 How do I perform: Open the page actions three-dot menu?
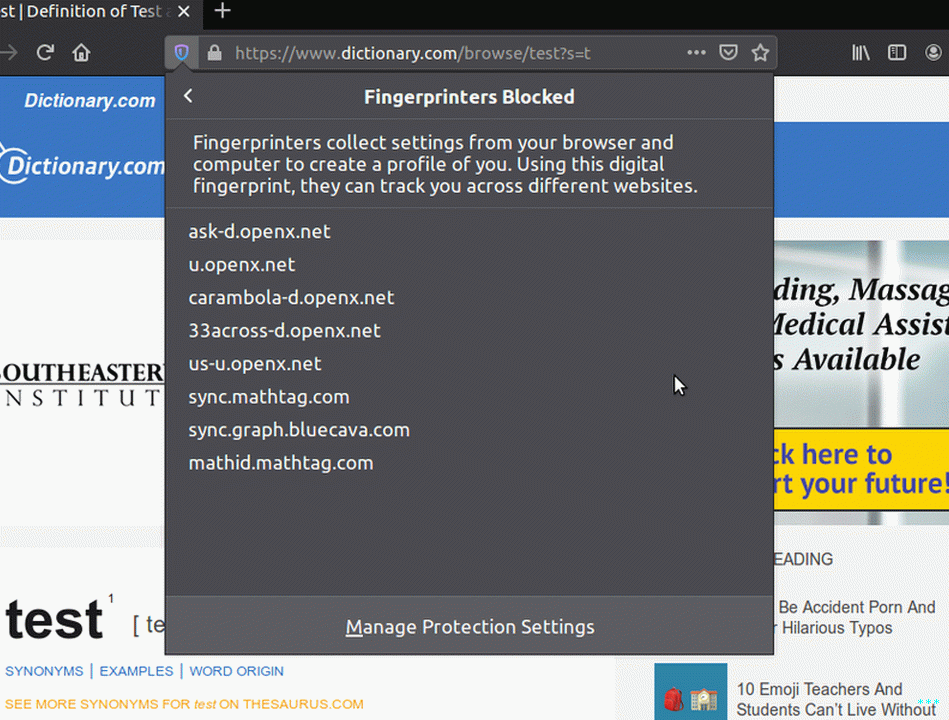coord(696,53)
